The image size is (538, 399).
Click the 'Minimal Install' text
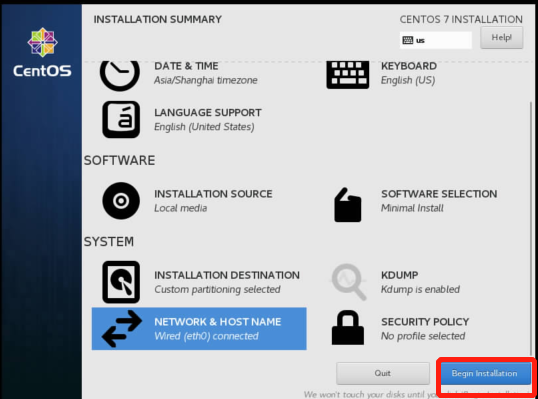coord(412,208)
